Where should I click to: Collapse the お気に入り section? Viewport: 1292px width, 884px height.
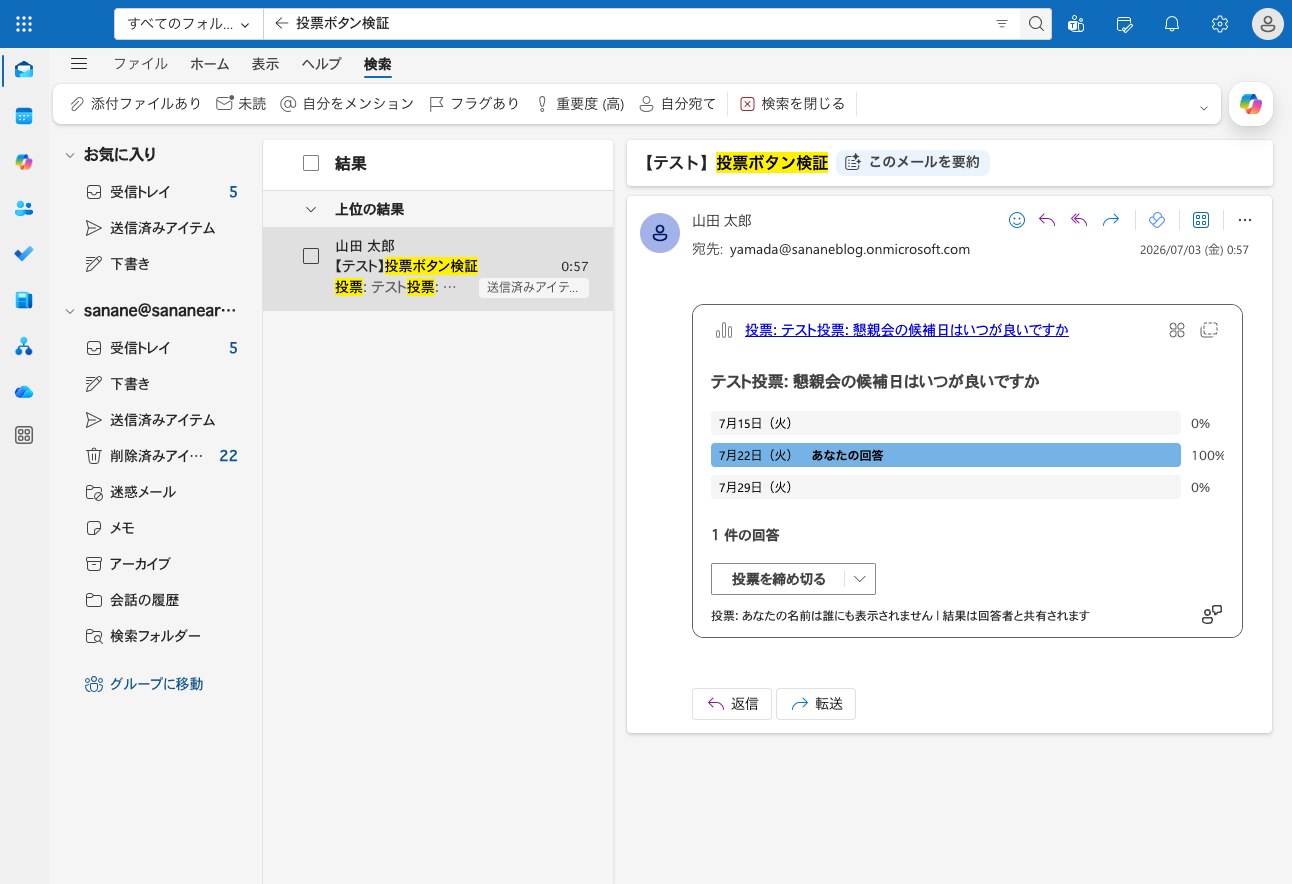(70, 155)
